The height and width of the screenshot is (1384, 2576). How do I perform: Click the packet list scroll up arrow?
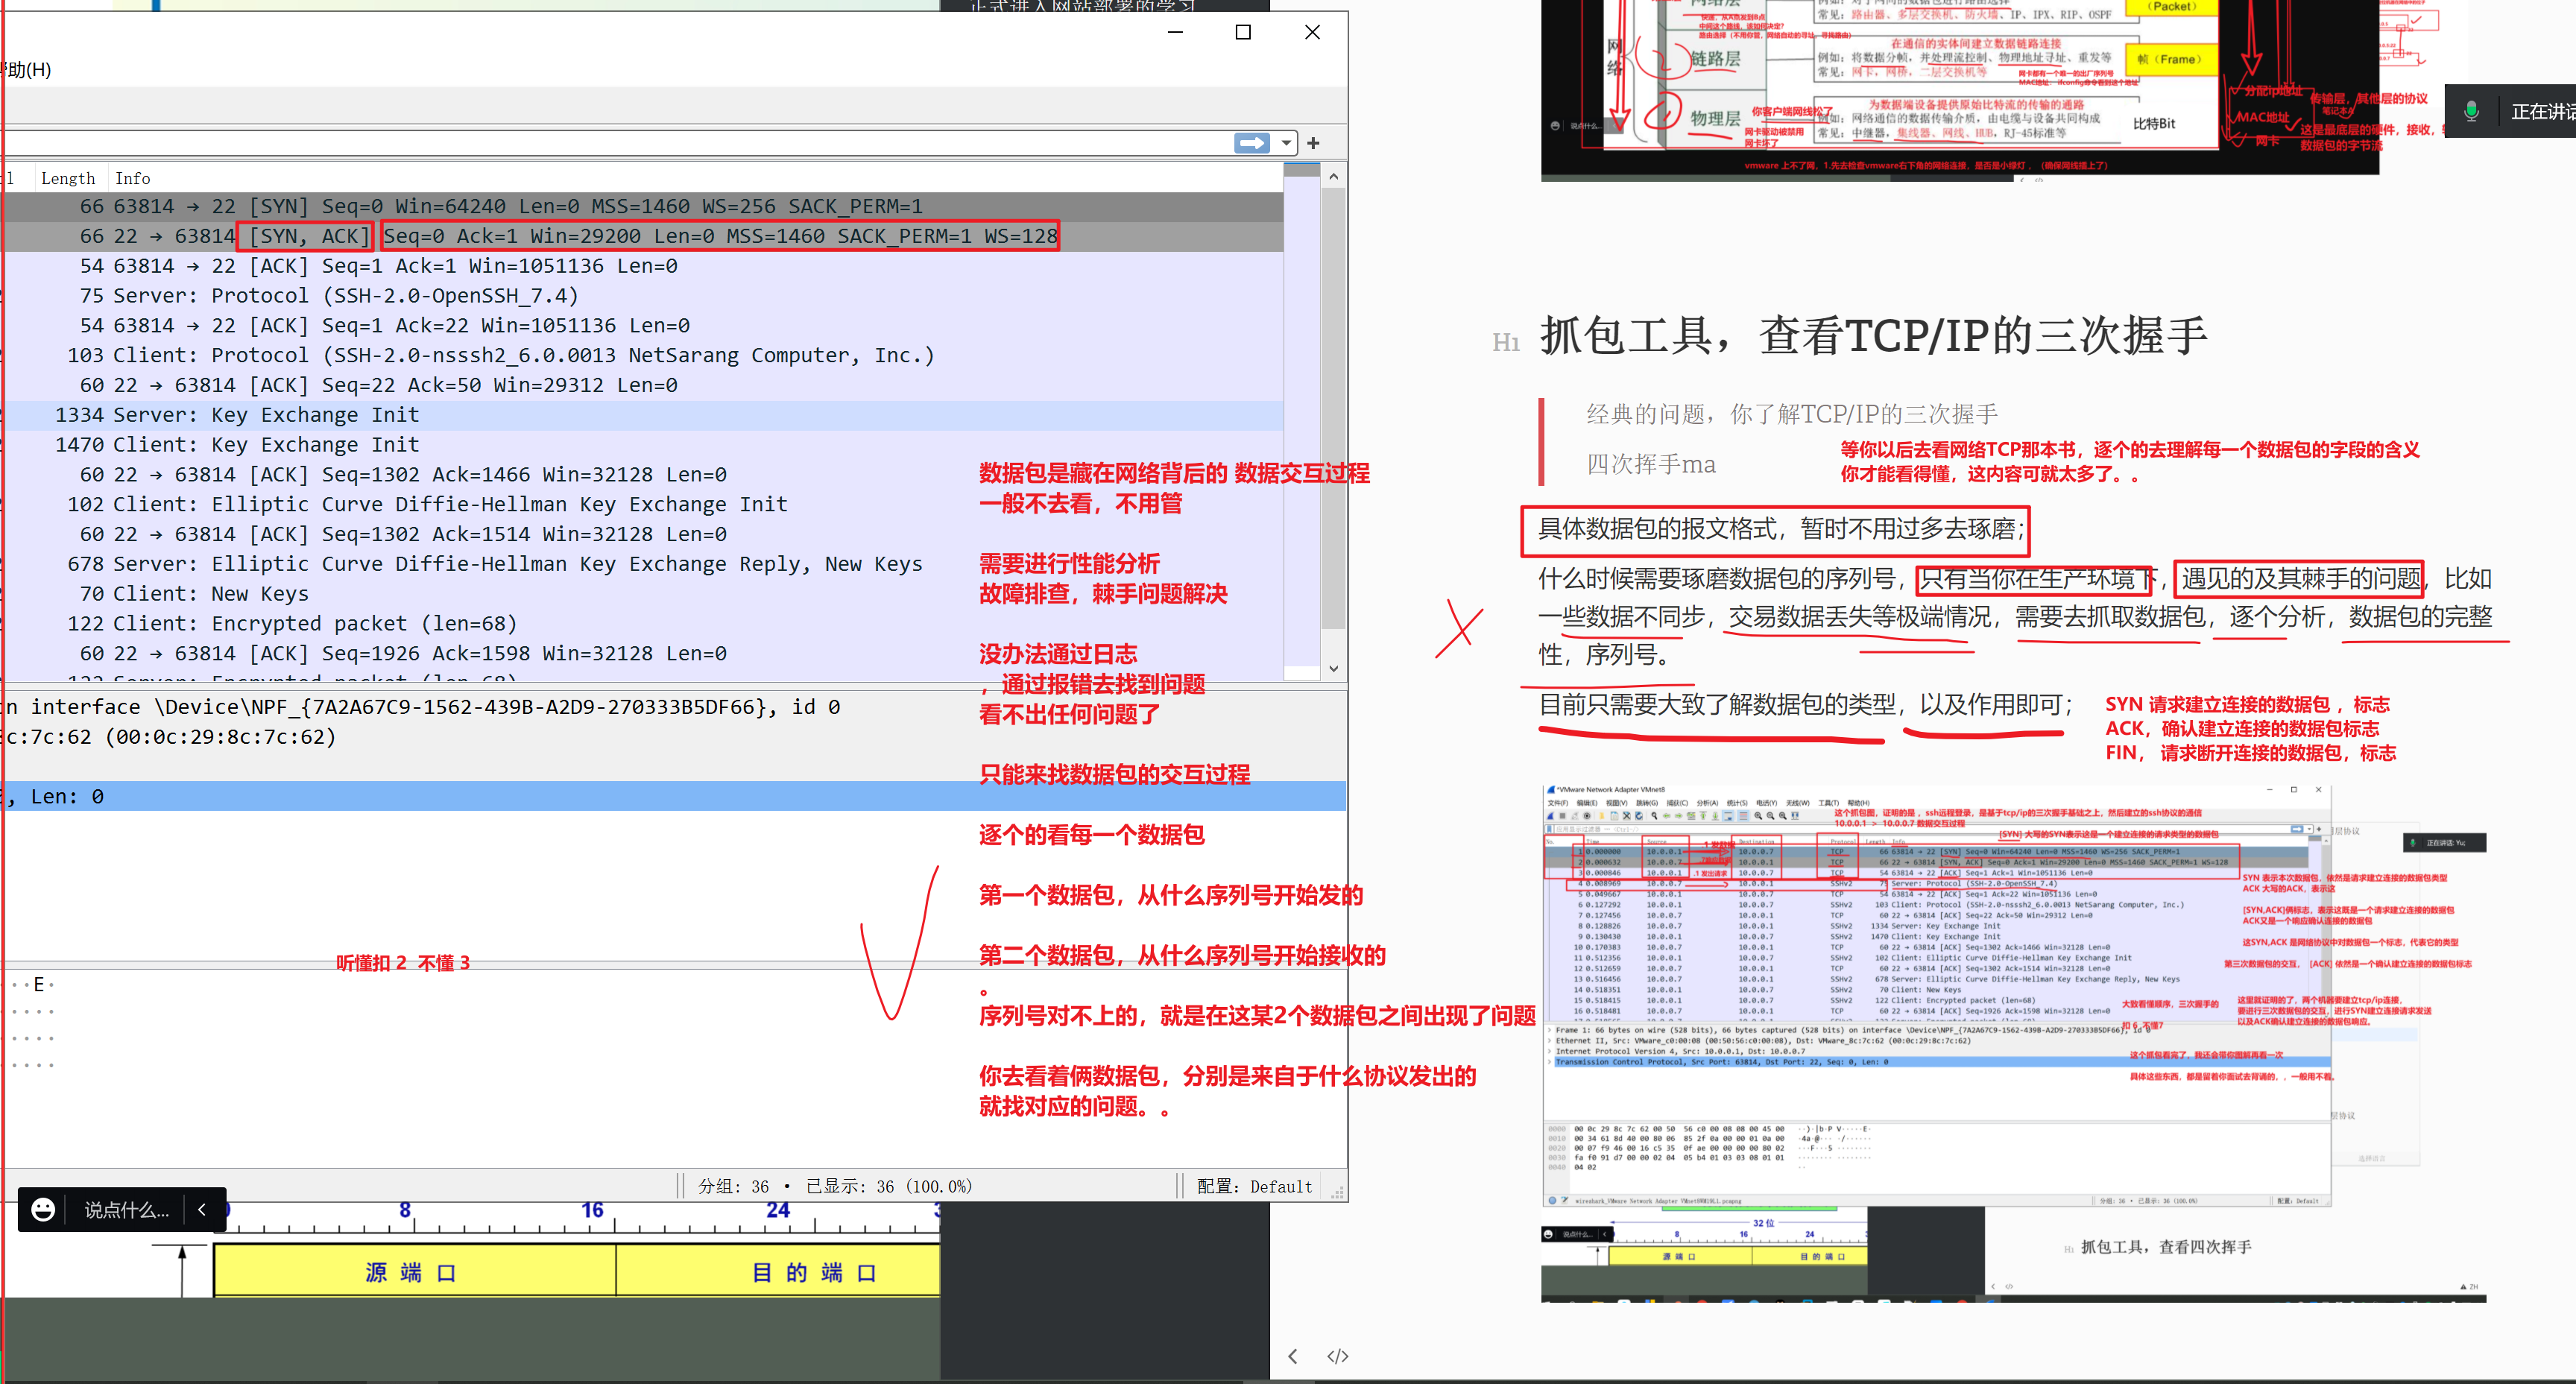coord(1333,176)
